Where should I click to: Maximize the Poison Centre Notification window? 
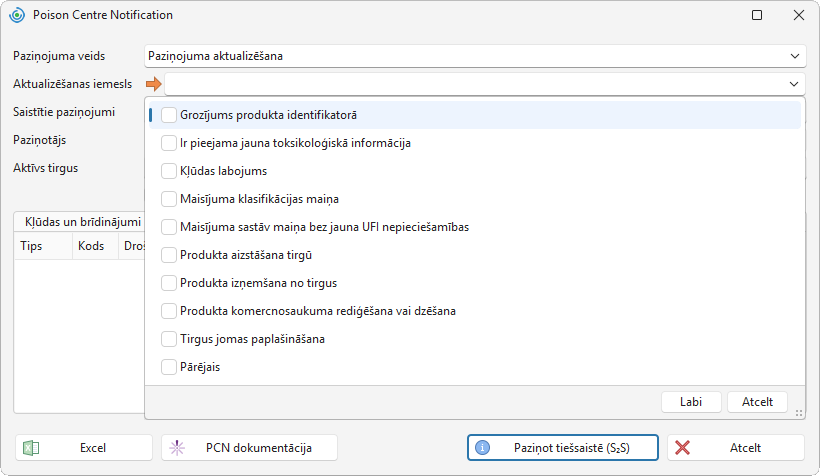tap(757, 15)
